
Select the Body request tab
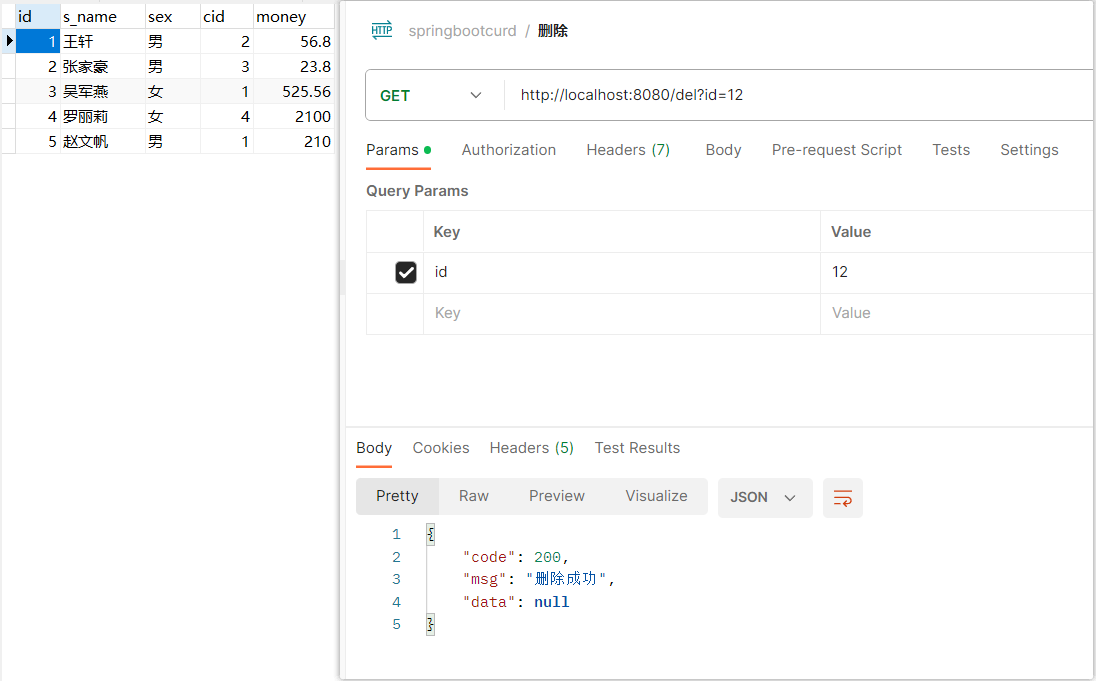(x=723, y=150)
